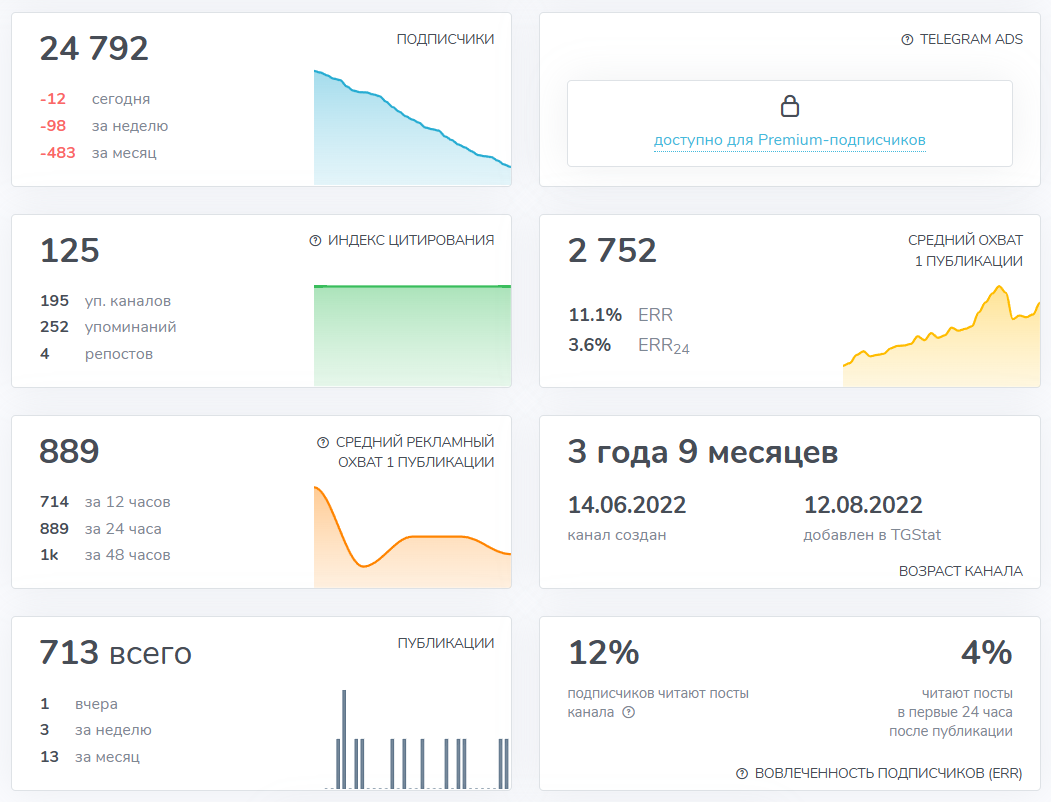Select the 713 всего publications total
Screen dimensions: 1051x802
coord(115,653)
